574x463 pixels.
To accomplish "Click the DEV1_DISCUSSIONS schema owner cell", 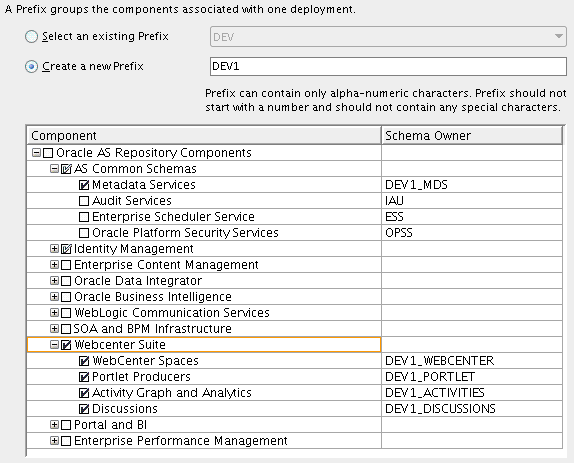I will (x=472, y=408).
